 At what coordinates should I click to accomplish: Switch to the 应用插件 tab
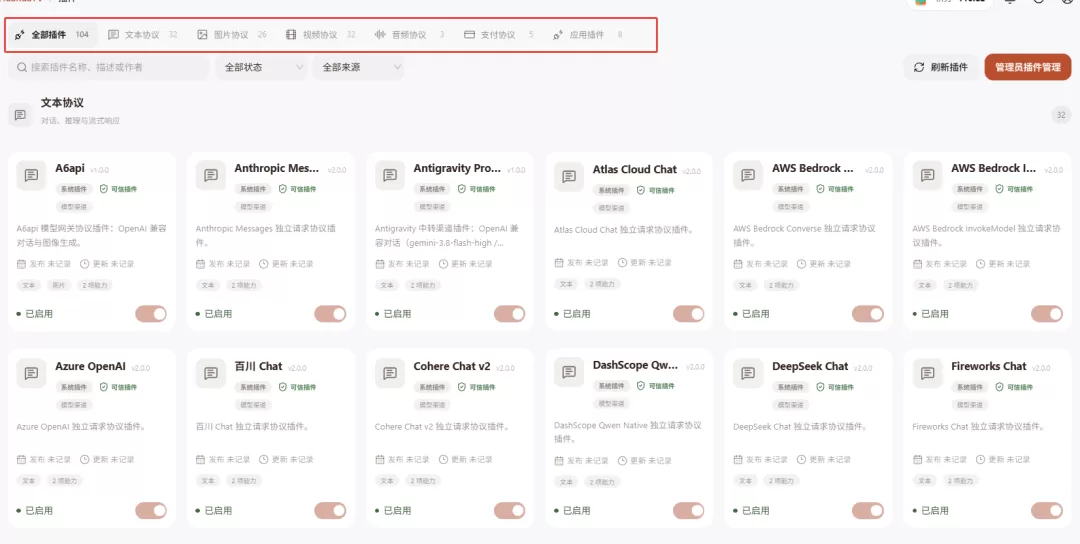(x=588, y=34)
